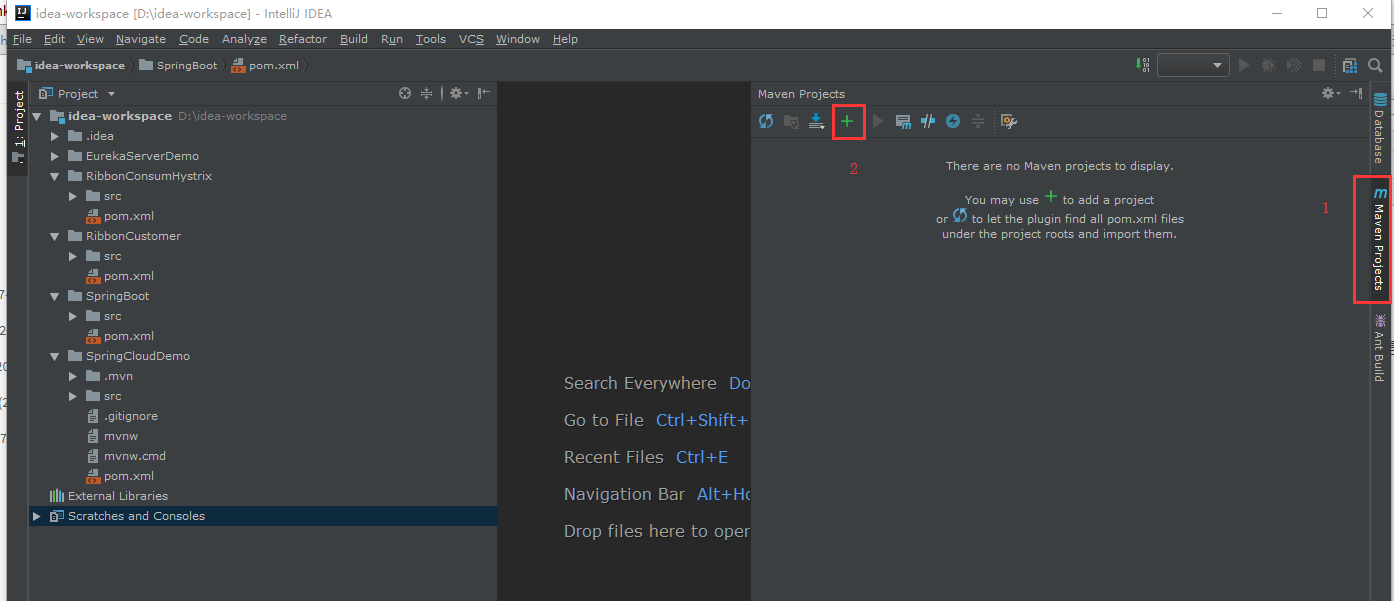
Task: Open Project Structure icon in main toolbar
Action: 1350,65
